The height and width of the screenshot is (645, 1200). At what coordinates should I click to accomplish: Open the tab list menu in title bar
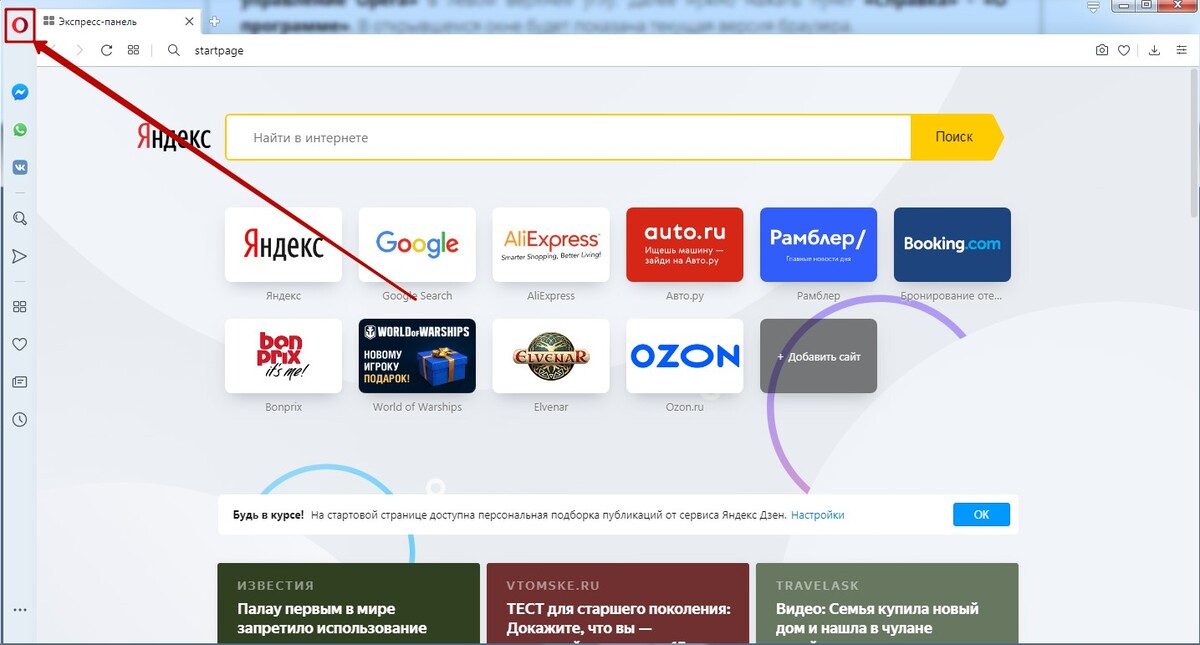coord(1093,6)
